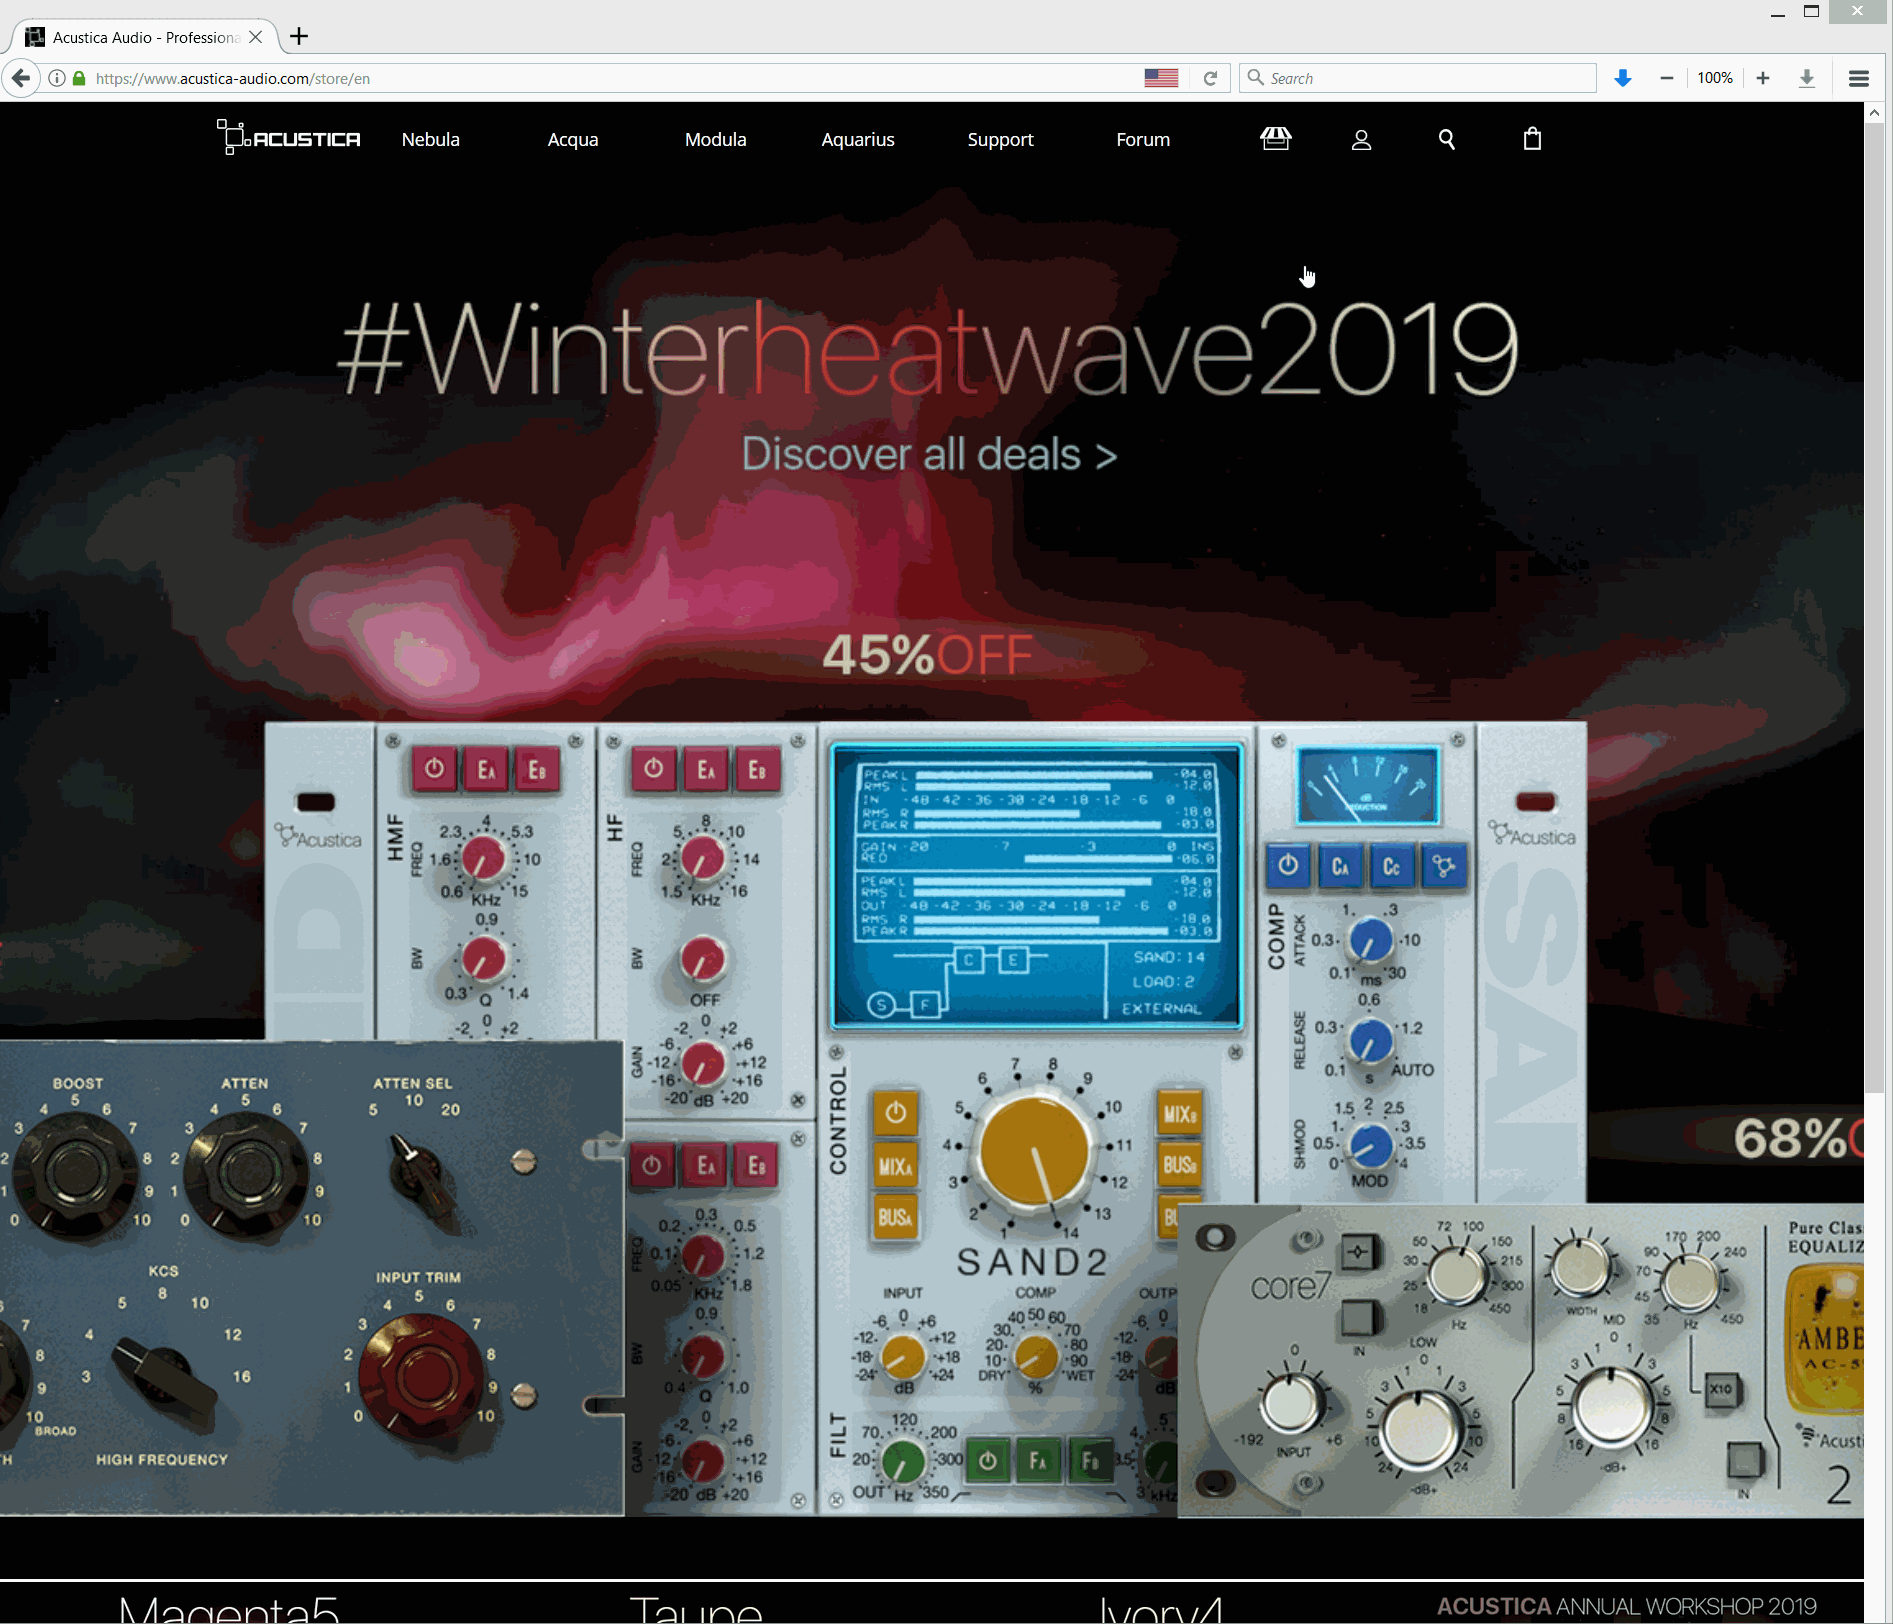Click the COMP ATTACK blue knob
The height and width of the screenshot is (1624, 1893).
point(1370,941)
